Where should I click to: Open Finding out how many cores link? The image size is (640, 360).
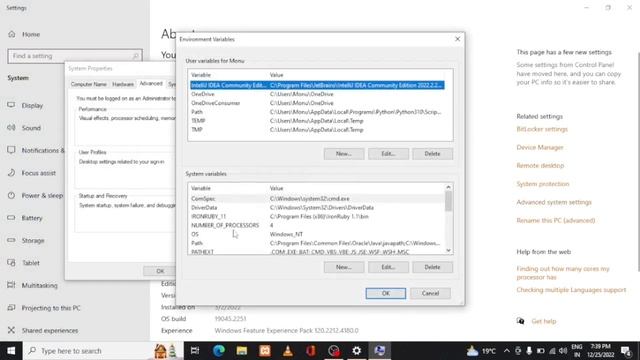point(563,273)
